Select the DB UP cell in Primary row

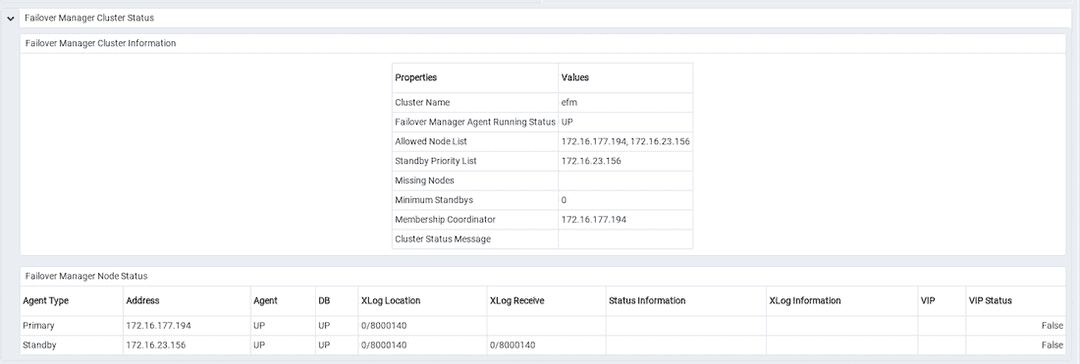click(336, 325)
